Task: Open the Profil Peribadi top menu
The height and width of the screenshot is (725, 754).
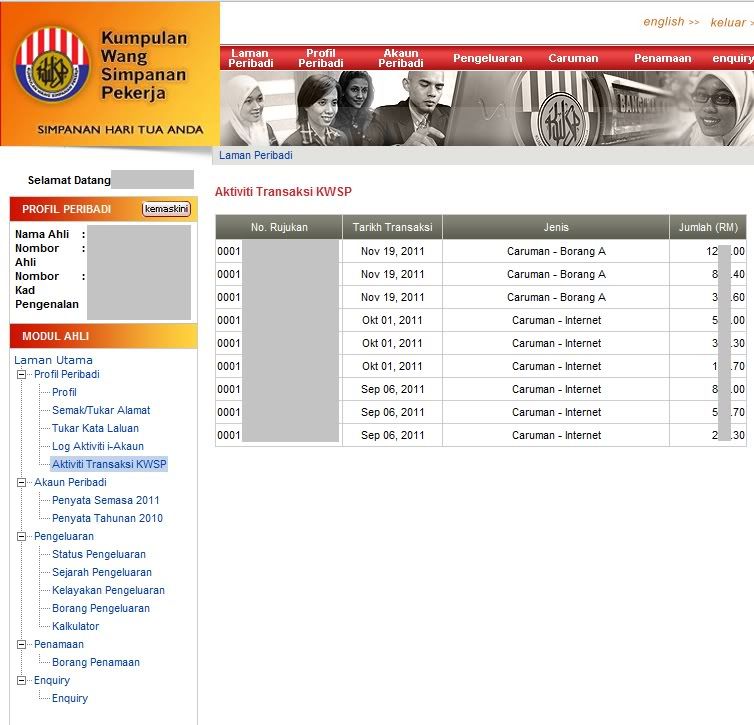Action: [321, 58]
